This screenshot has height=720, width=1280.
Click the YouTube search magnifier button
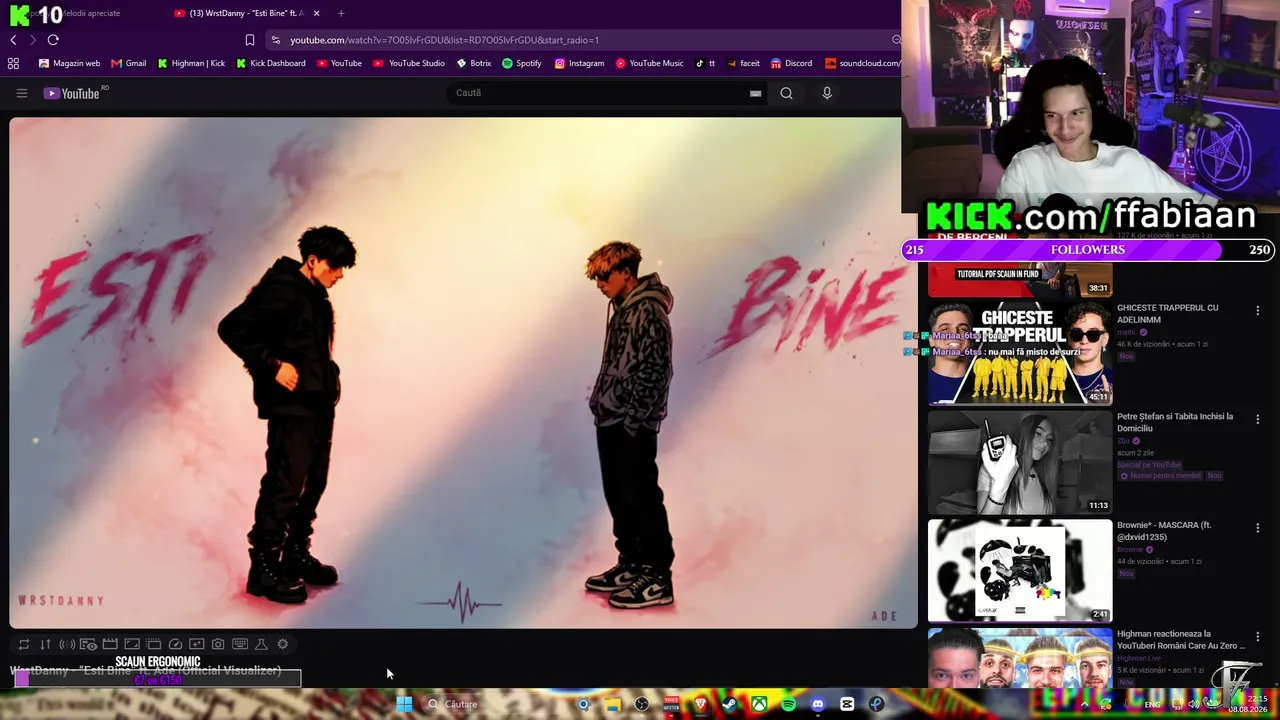[786, 93]
